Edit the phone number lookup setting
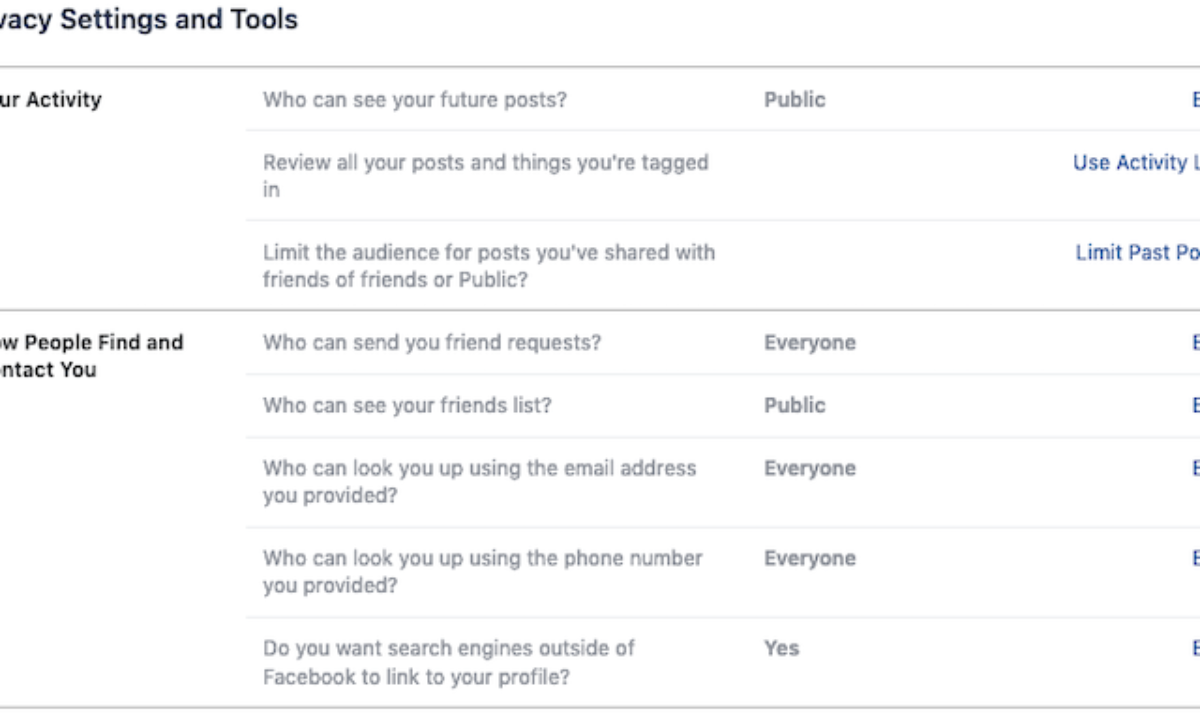The width and height of the screenshot is (1200, 720). [x=1195, y=559]
